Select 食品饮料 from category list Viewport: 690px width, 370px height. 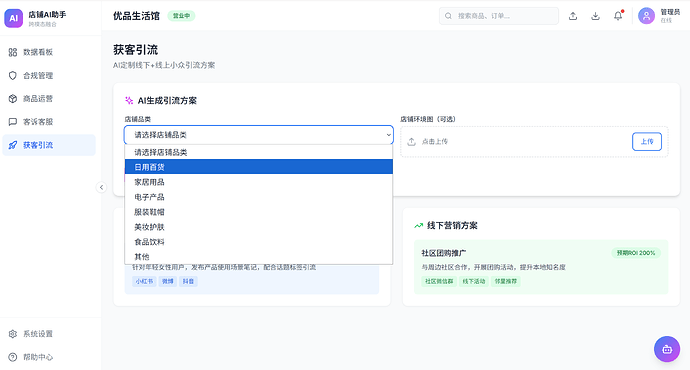(x=259, y=242)
